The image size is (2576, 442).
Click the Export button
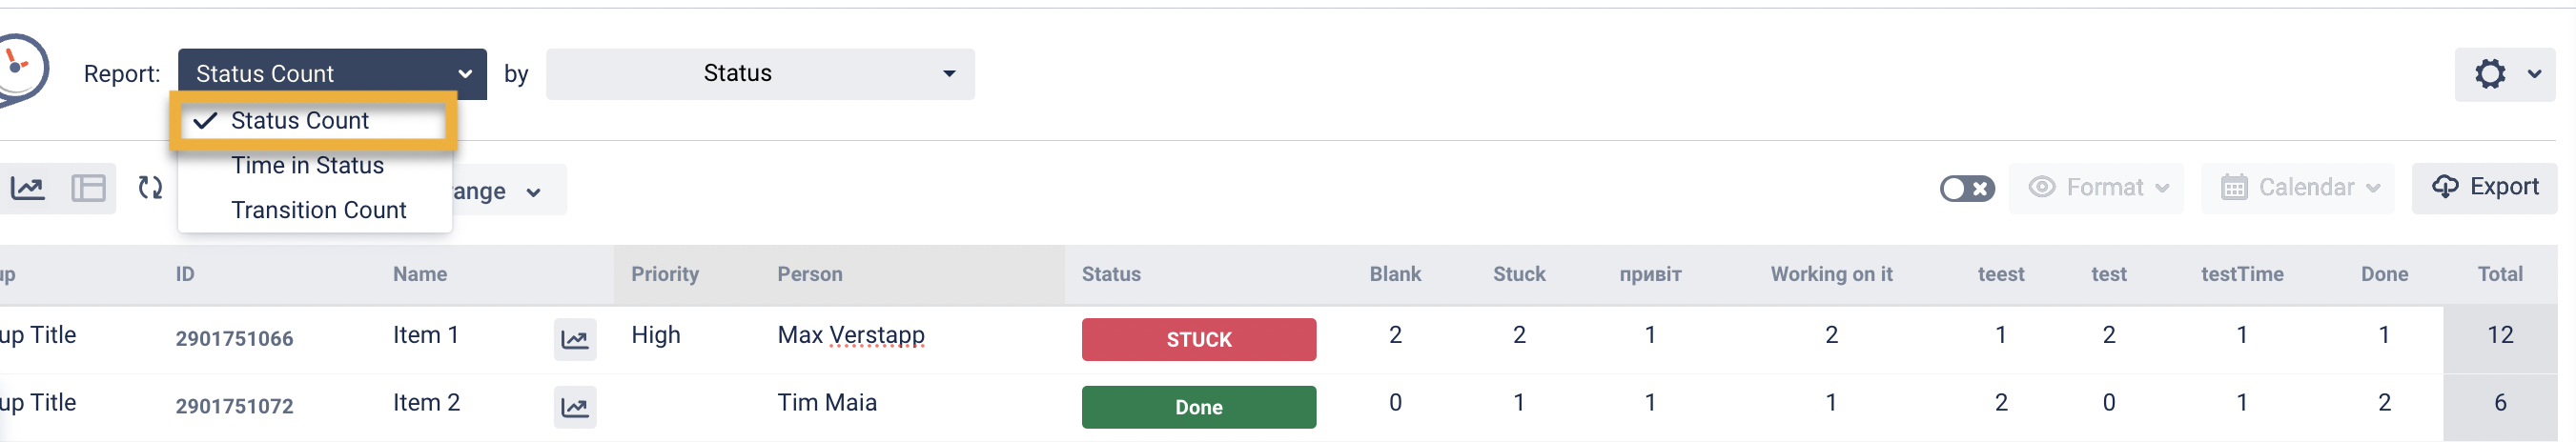click(x=2484, y=188)
